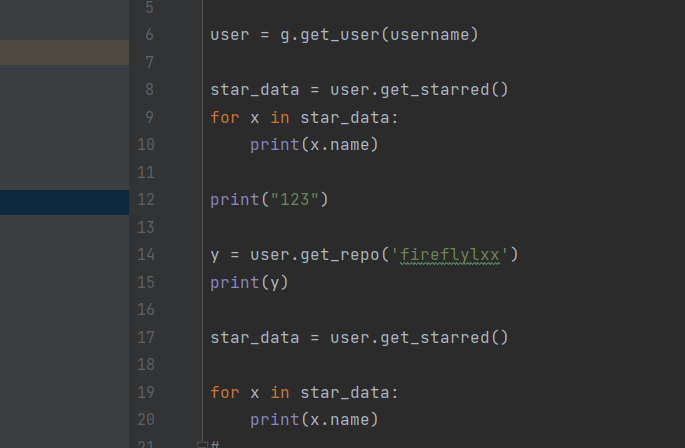
Task: Click line number 8 in the gutter
Action: click(149, 90)
